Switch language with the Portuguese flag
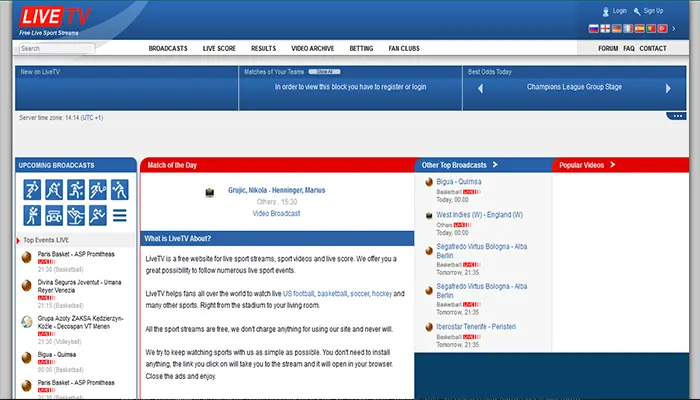700x400 pixels. [651, 29]
